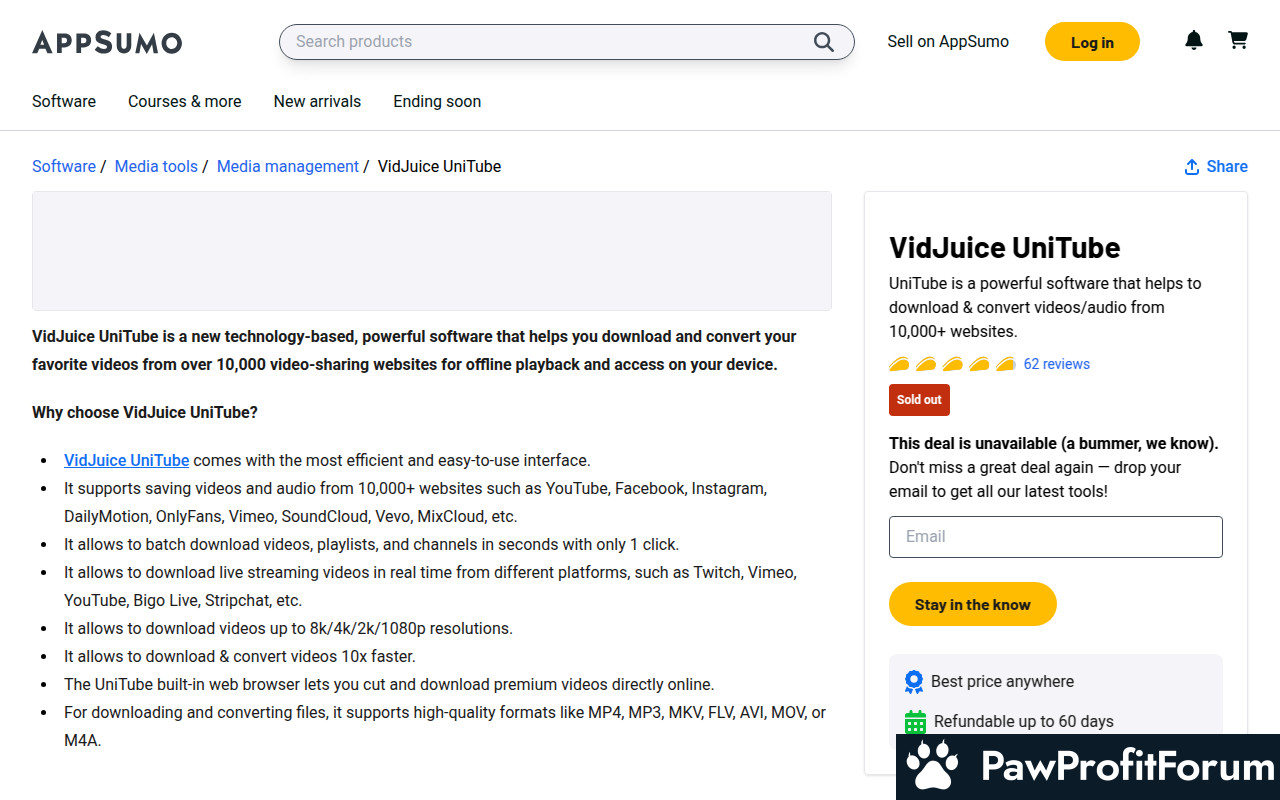
Task: Click Stay in the know button
Action: click(x=972, y=604)
